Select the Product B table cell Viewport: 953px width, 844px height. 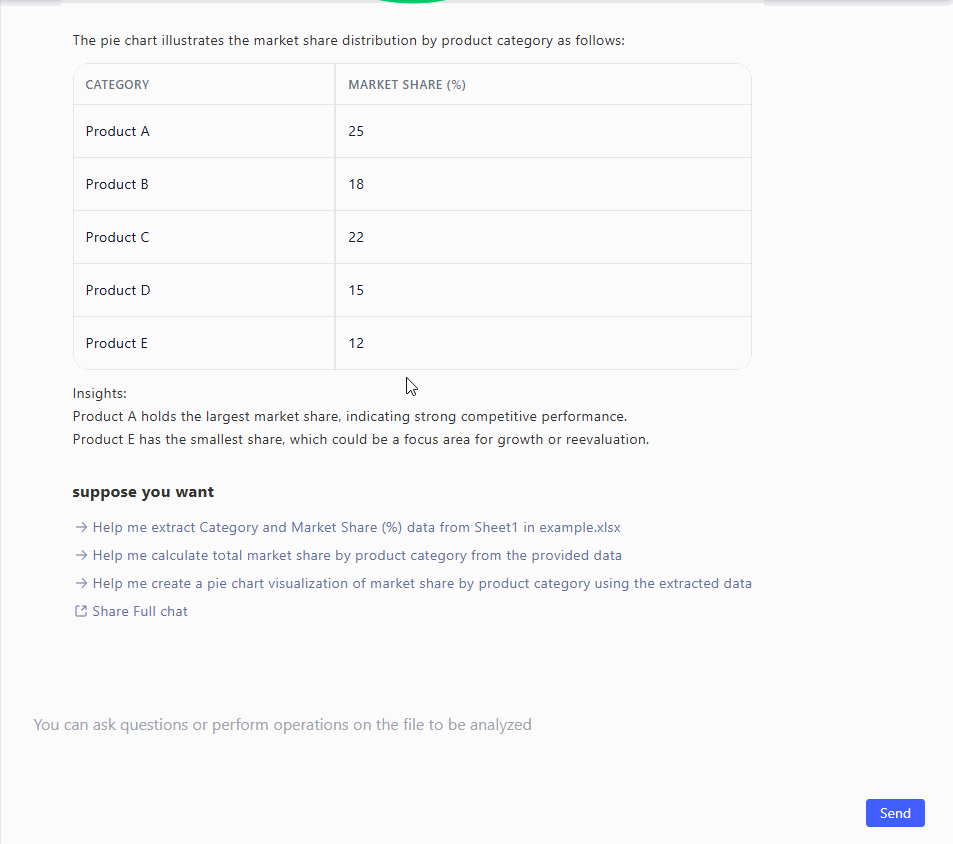pyautogui.click(x=117, y=184)
